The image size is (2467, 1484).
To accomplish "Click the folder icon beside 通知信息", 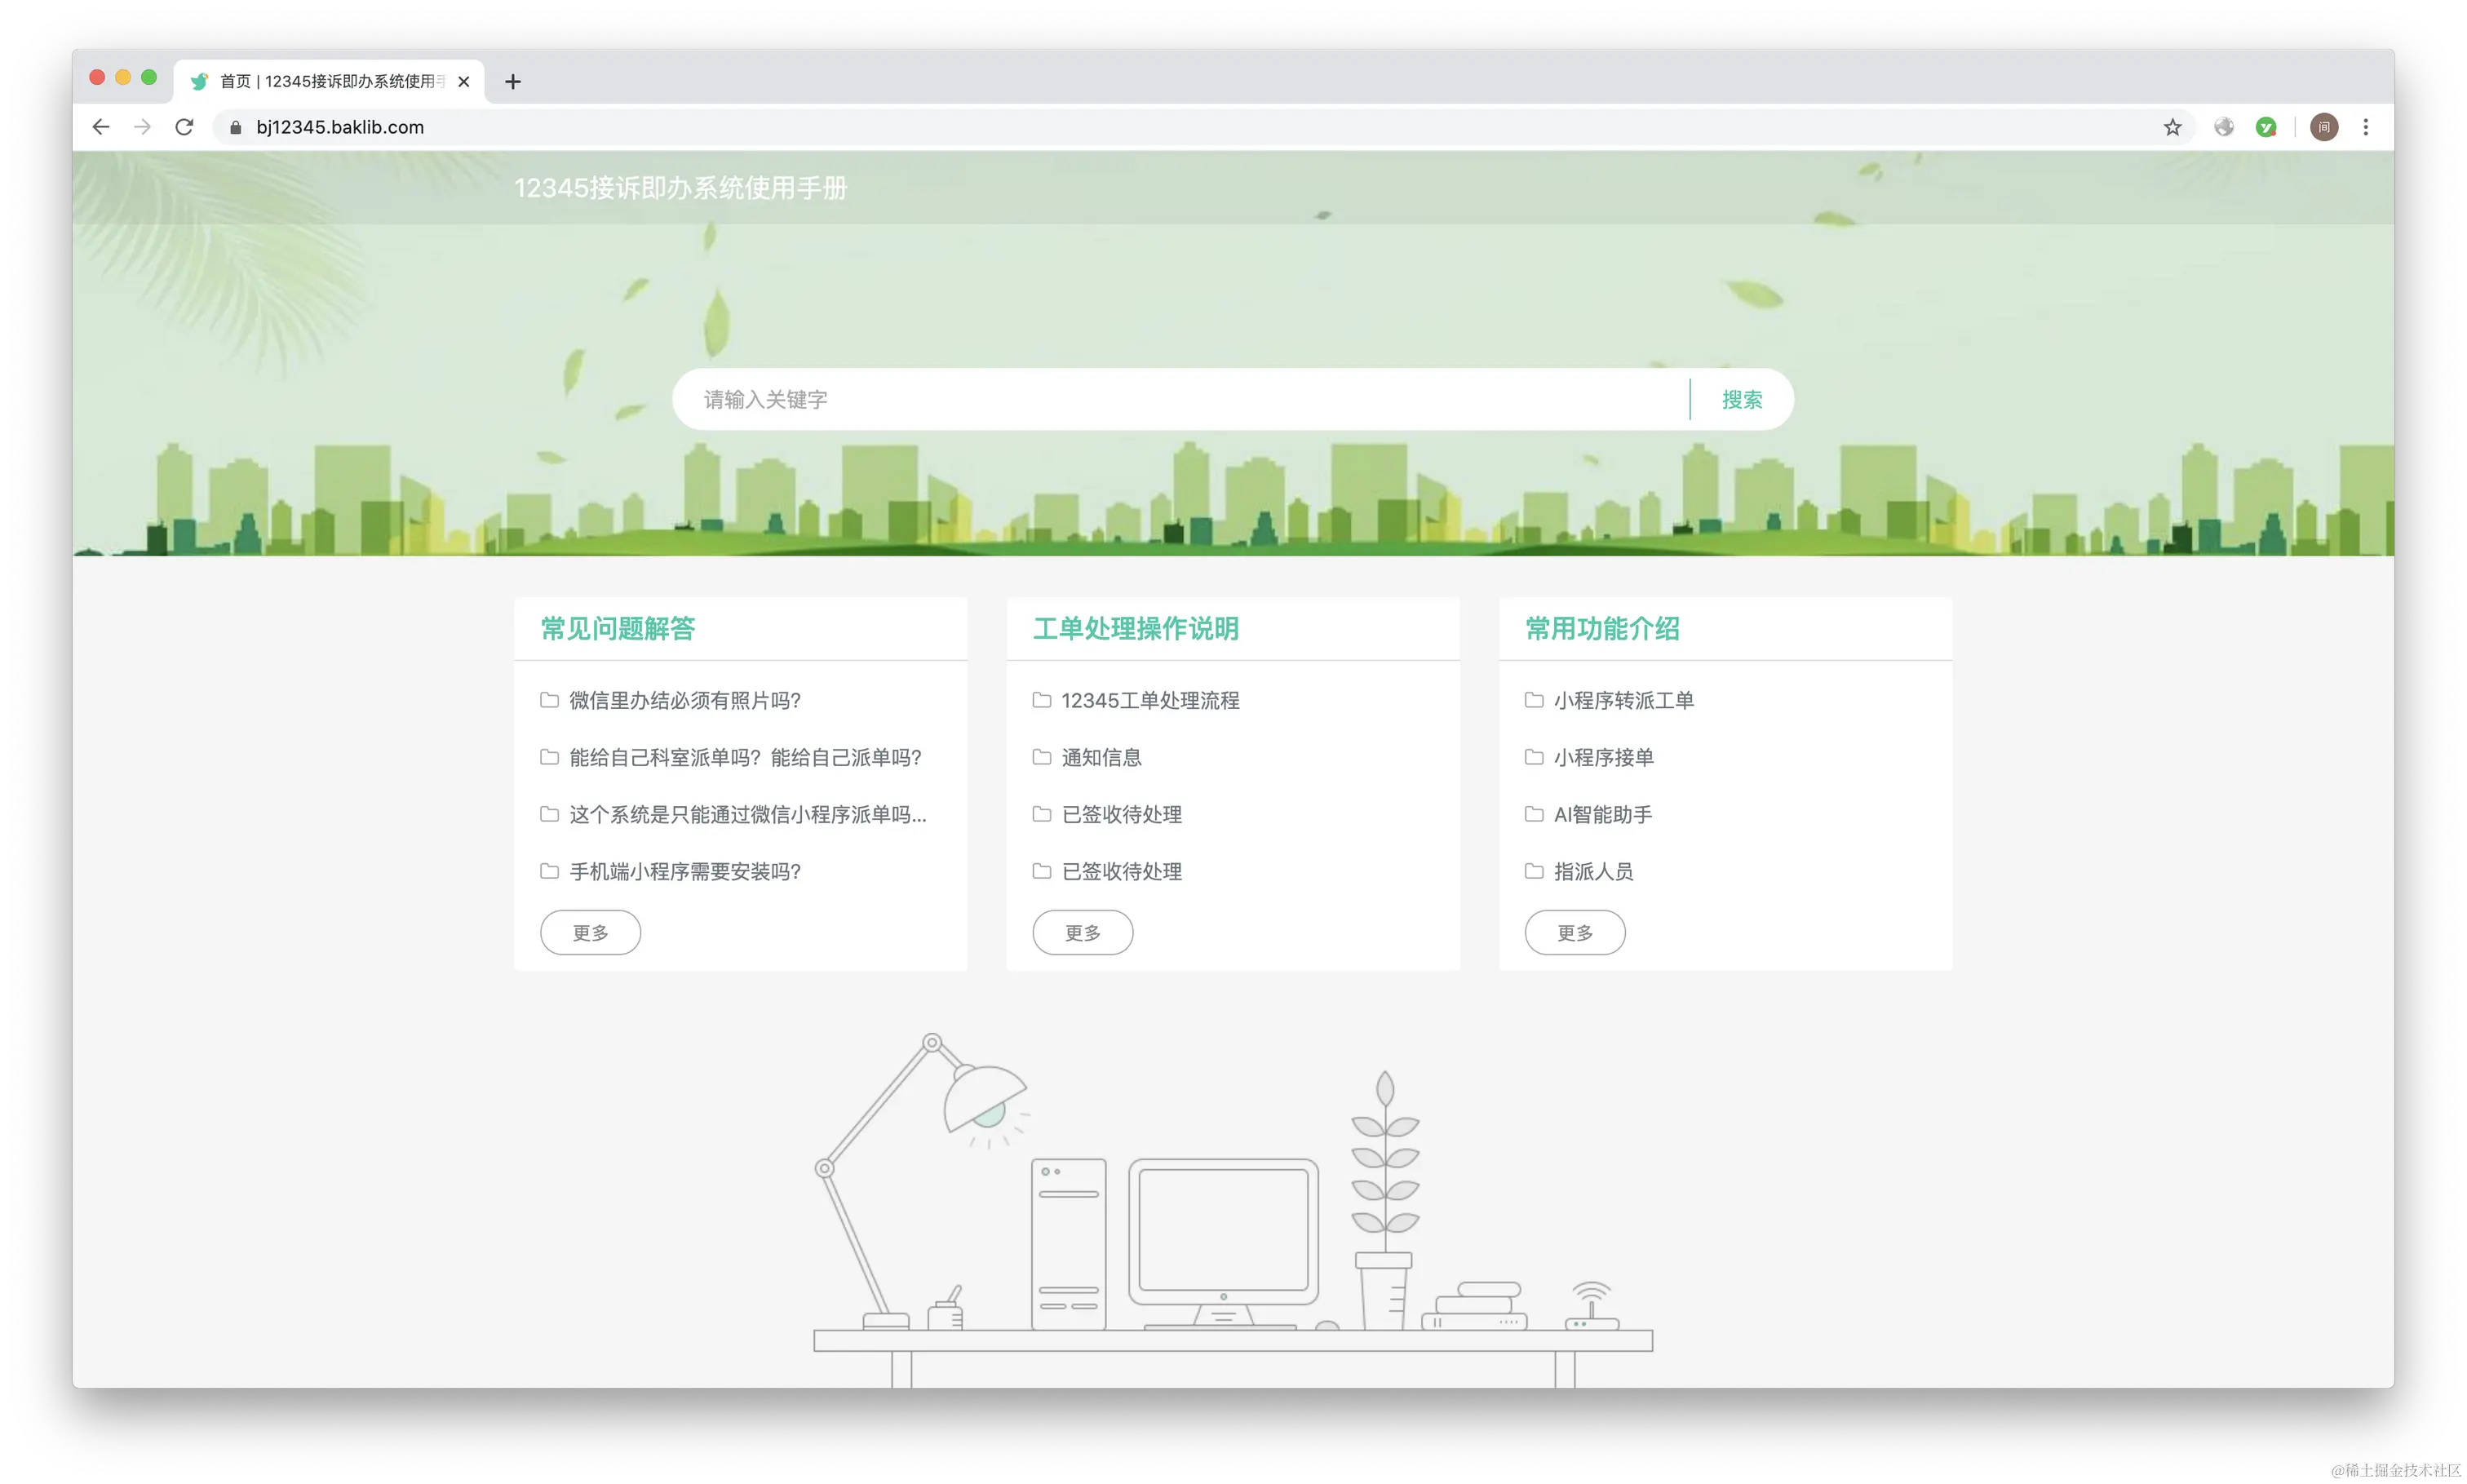I will (1041, 757).
